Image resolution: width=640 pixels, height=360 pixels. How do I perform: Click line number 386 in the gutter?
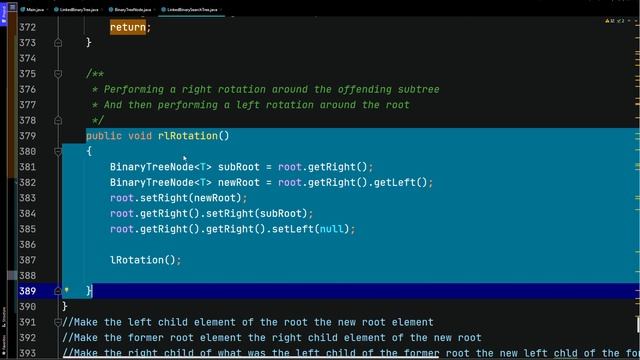coord(27,244)
